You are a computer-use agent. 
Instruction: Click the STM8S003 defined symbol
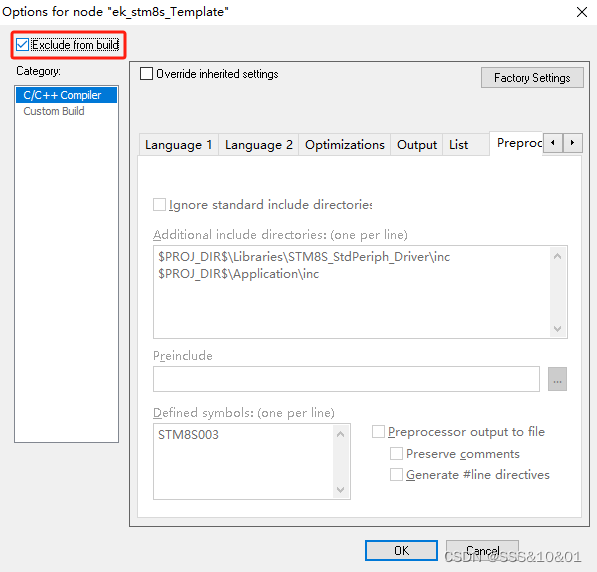[188, 435]
